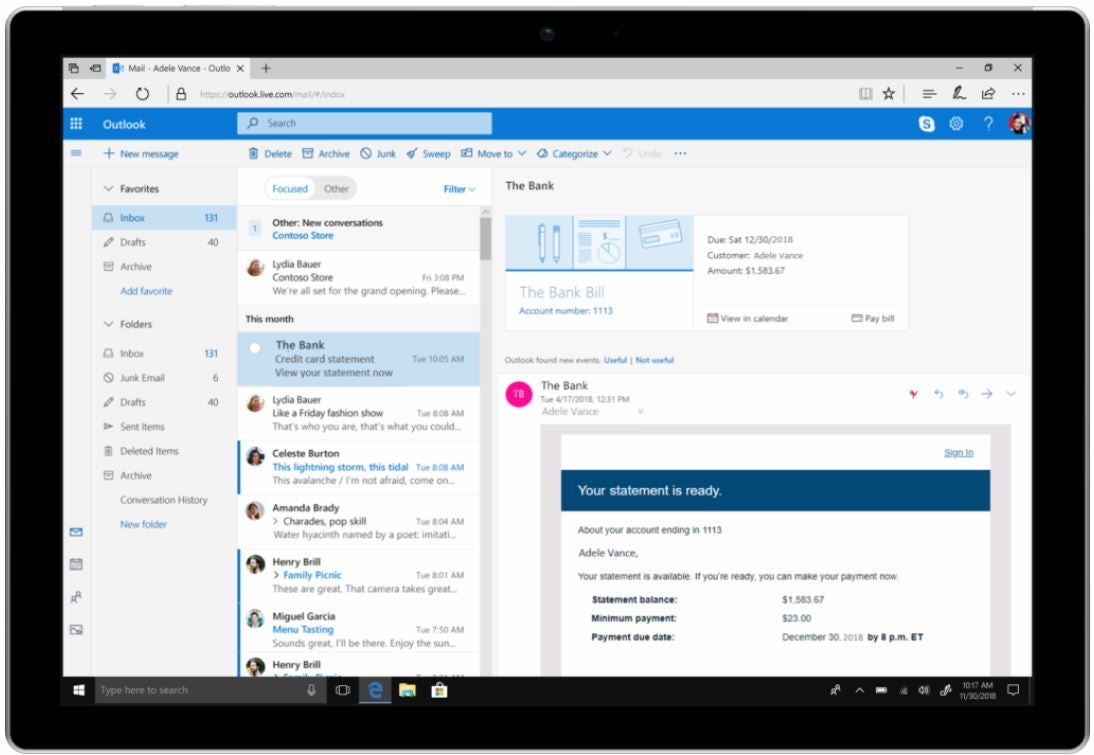1094x755 pixels.
Task: Switch to Other inbox
Action: pyautogui.click(x=336, y=188)
